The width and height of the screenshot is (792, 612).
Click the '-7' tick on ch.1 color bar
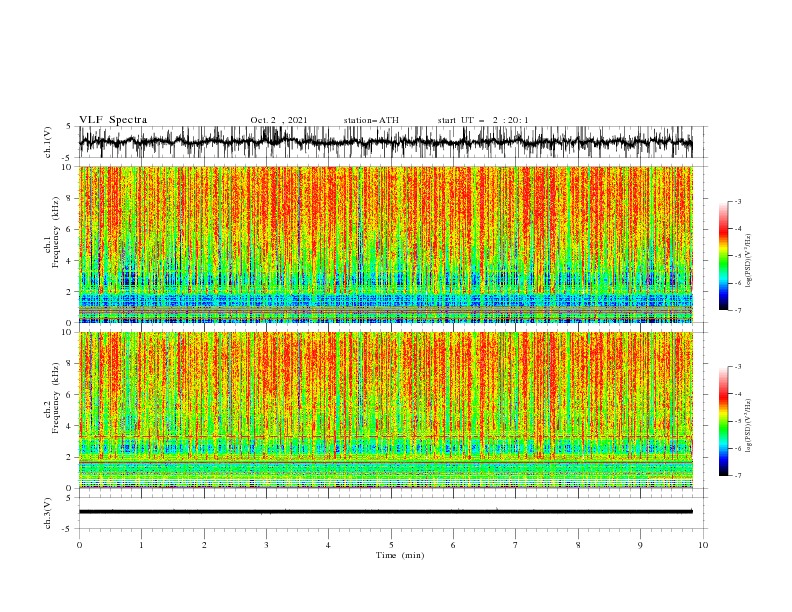click(738, 310)
